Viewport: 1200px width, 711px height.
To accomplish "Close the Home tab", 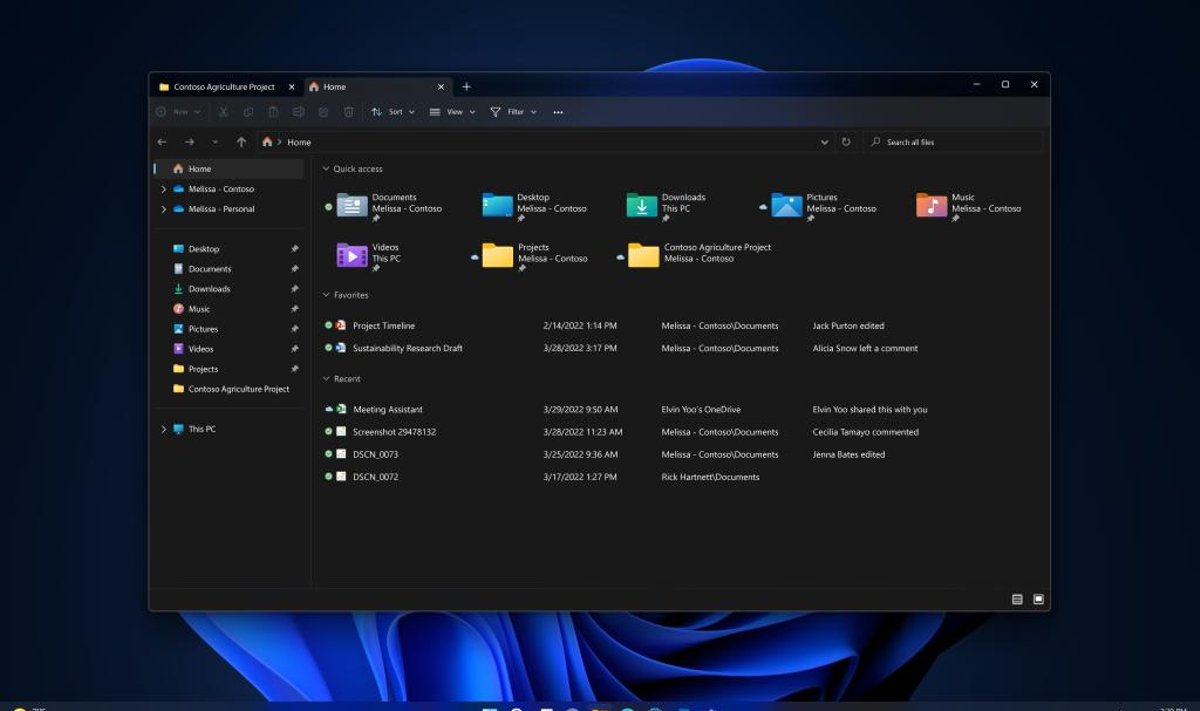I will pyautogui.click(x=441, y=87).
